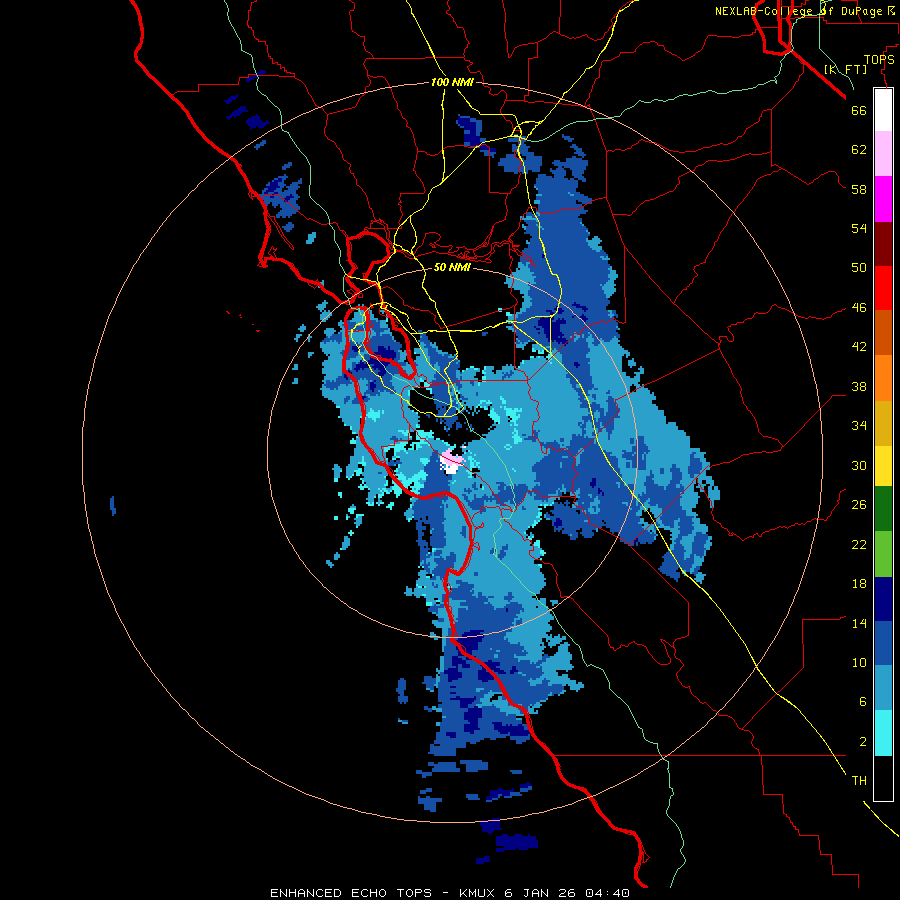900x900 pixels.
Task: Click the legend value '54'
Action: click(859, 228)
